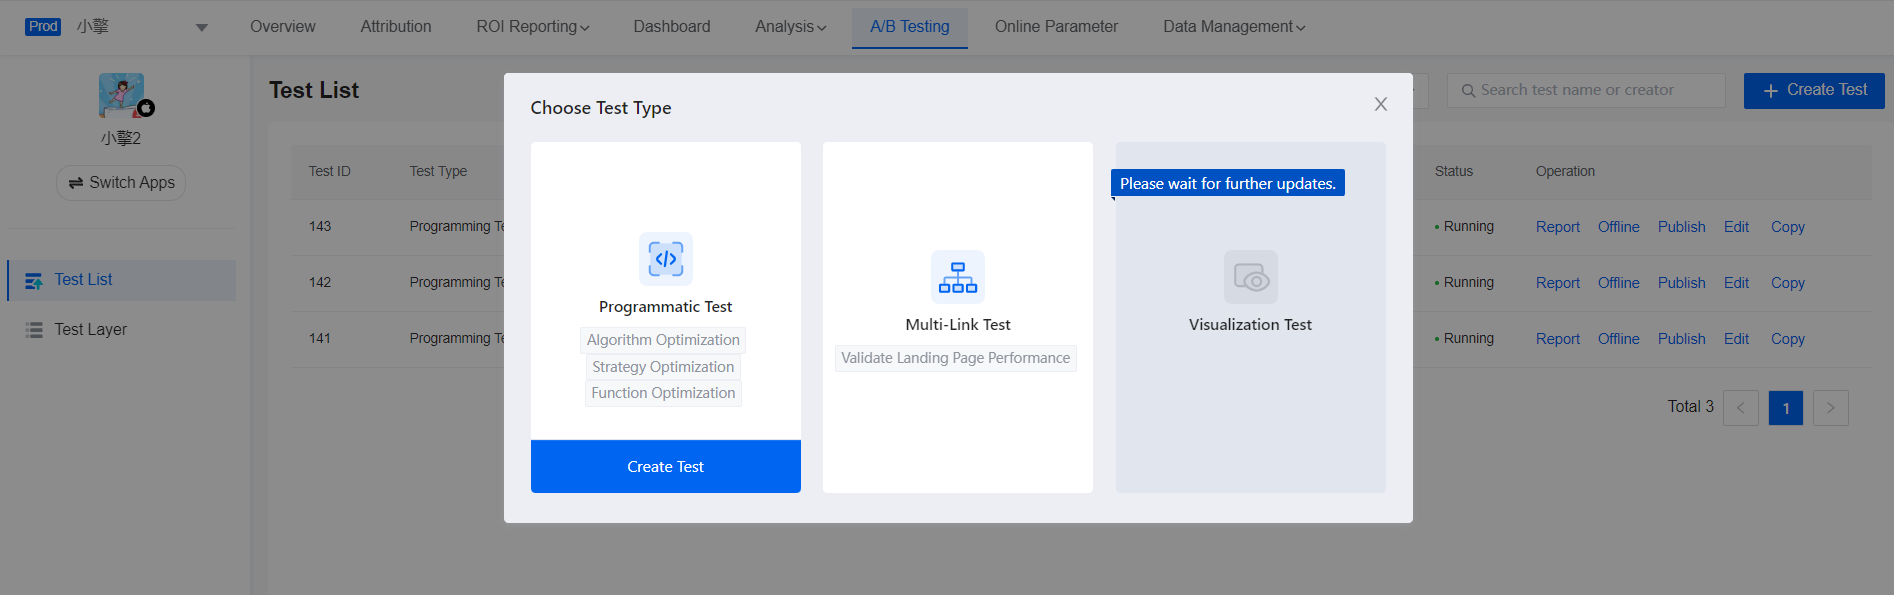
Task: Click Edit for test 143
Action: point(1736,228)
